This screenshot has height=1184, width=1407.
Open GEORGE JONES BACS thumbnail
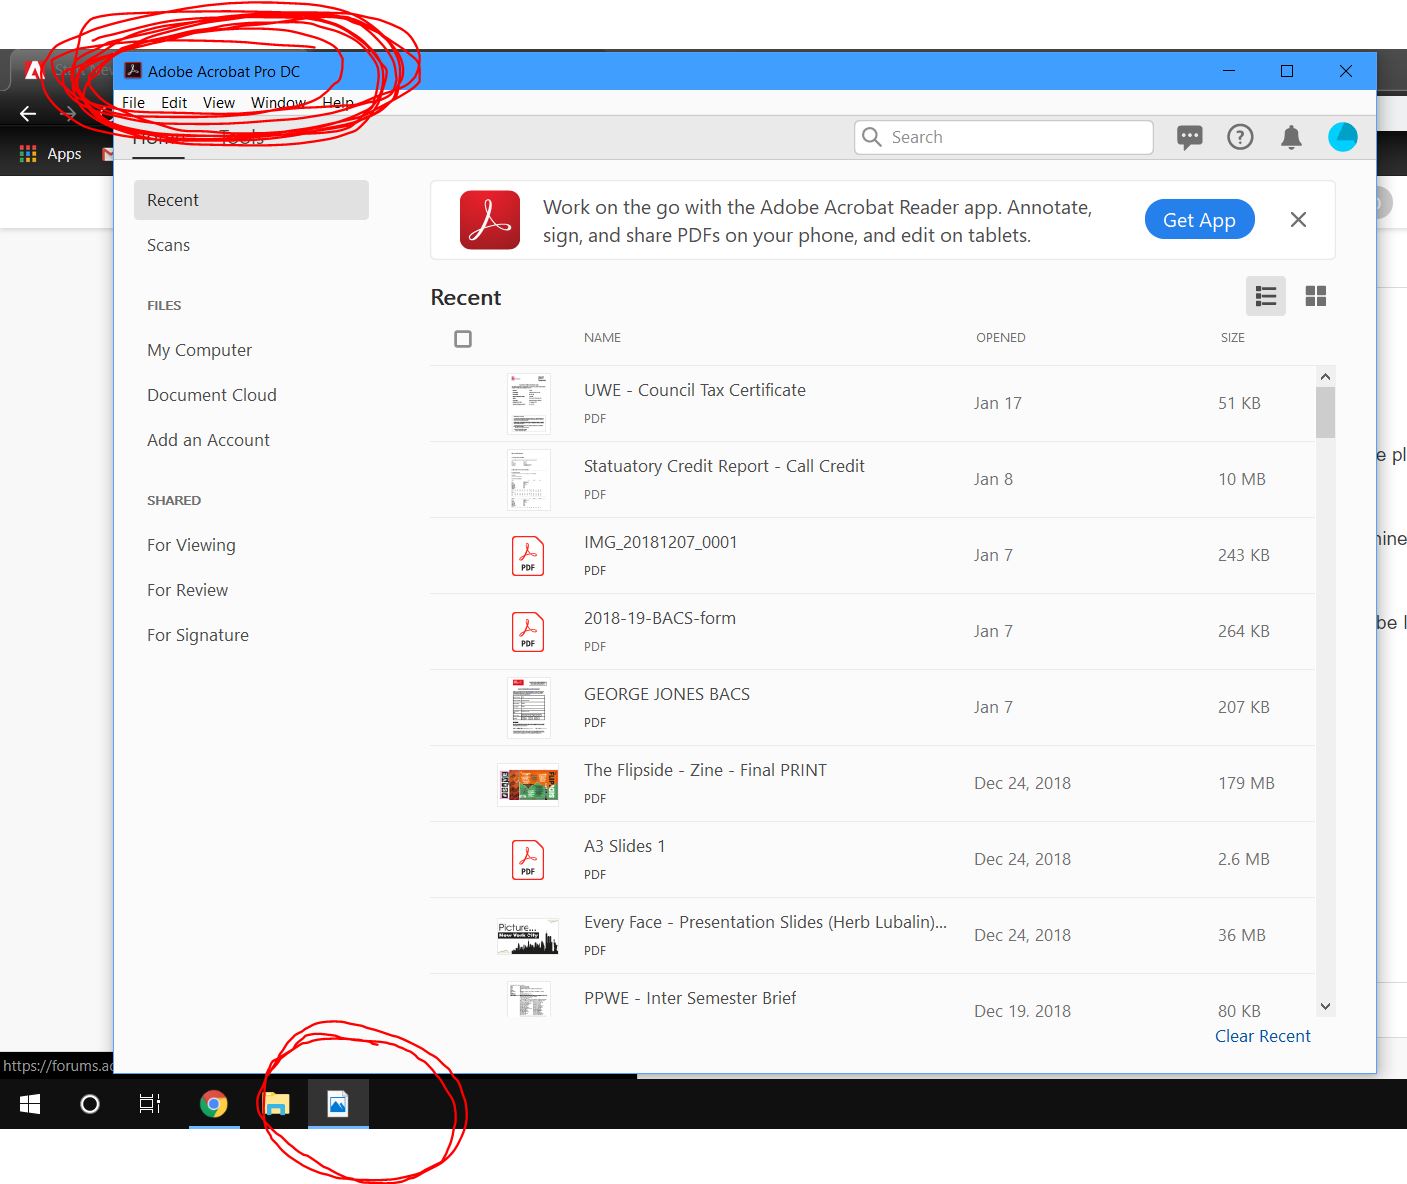click(528, 708)
